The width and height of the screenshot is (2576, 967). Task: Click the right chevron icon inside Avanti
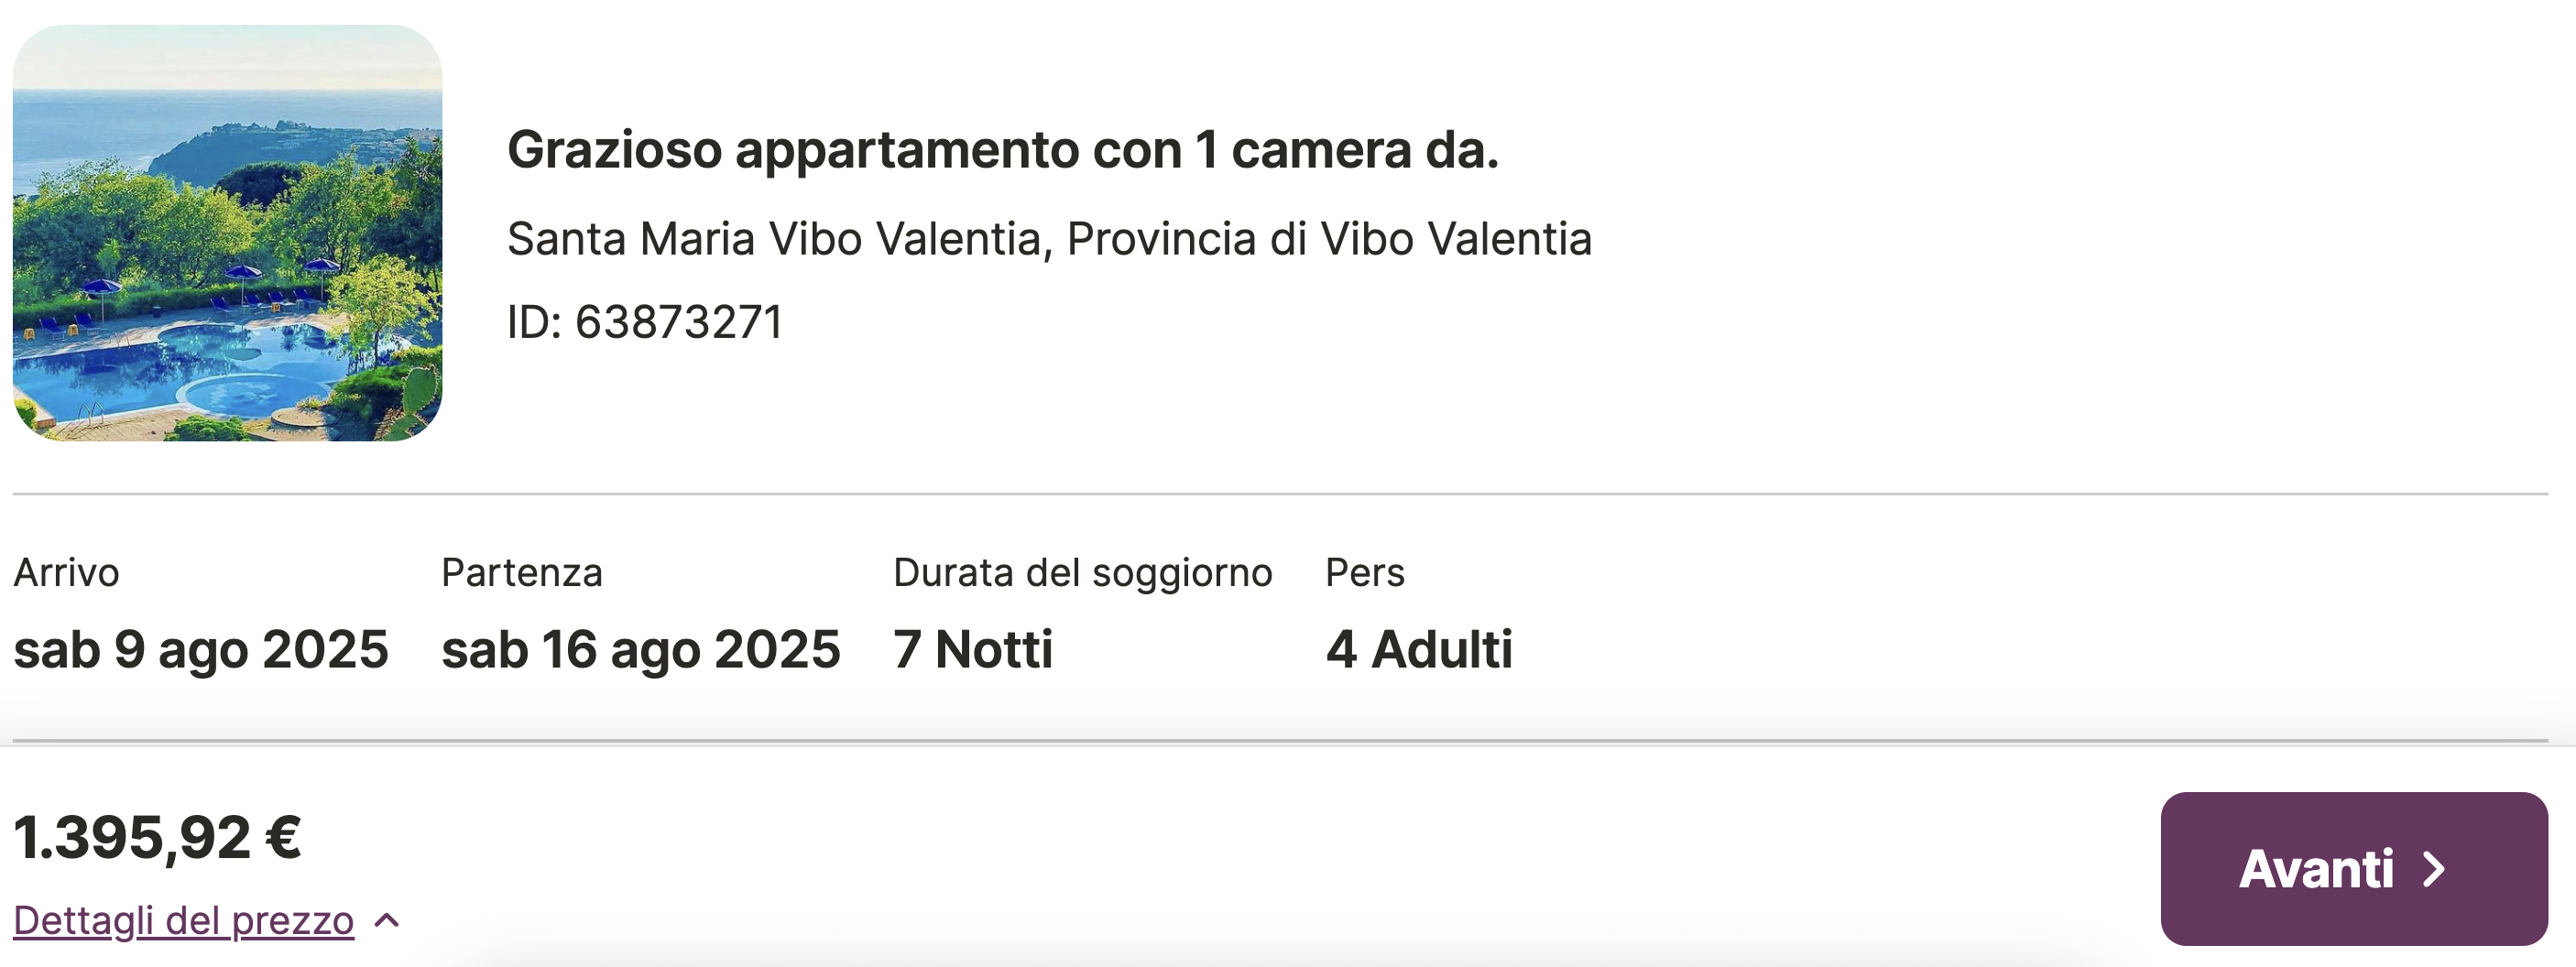click(x=2434, y=869)
